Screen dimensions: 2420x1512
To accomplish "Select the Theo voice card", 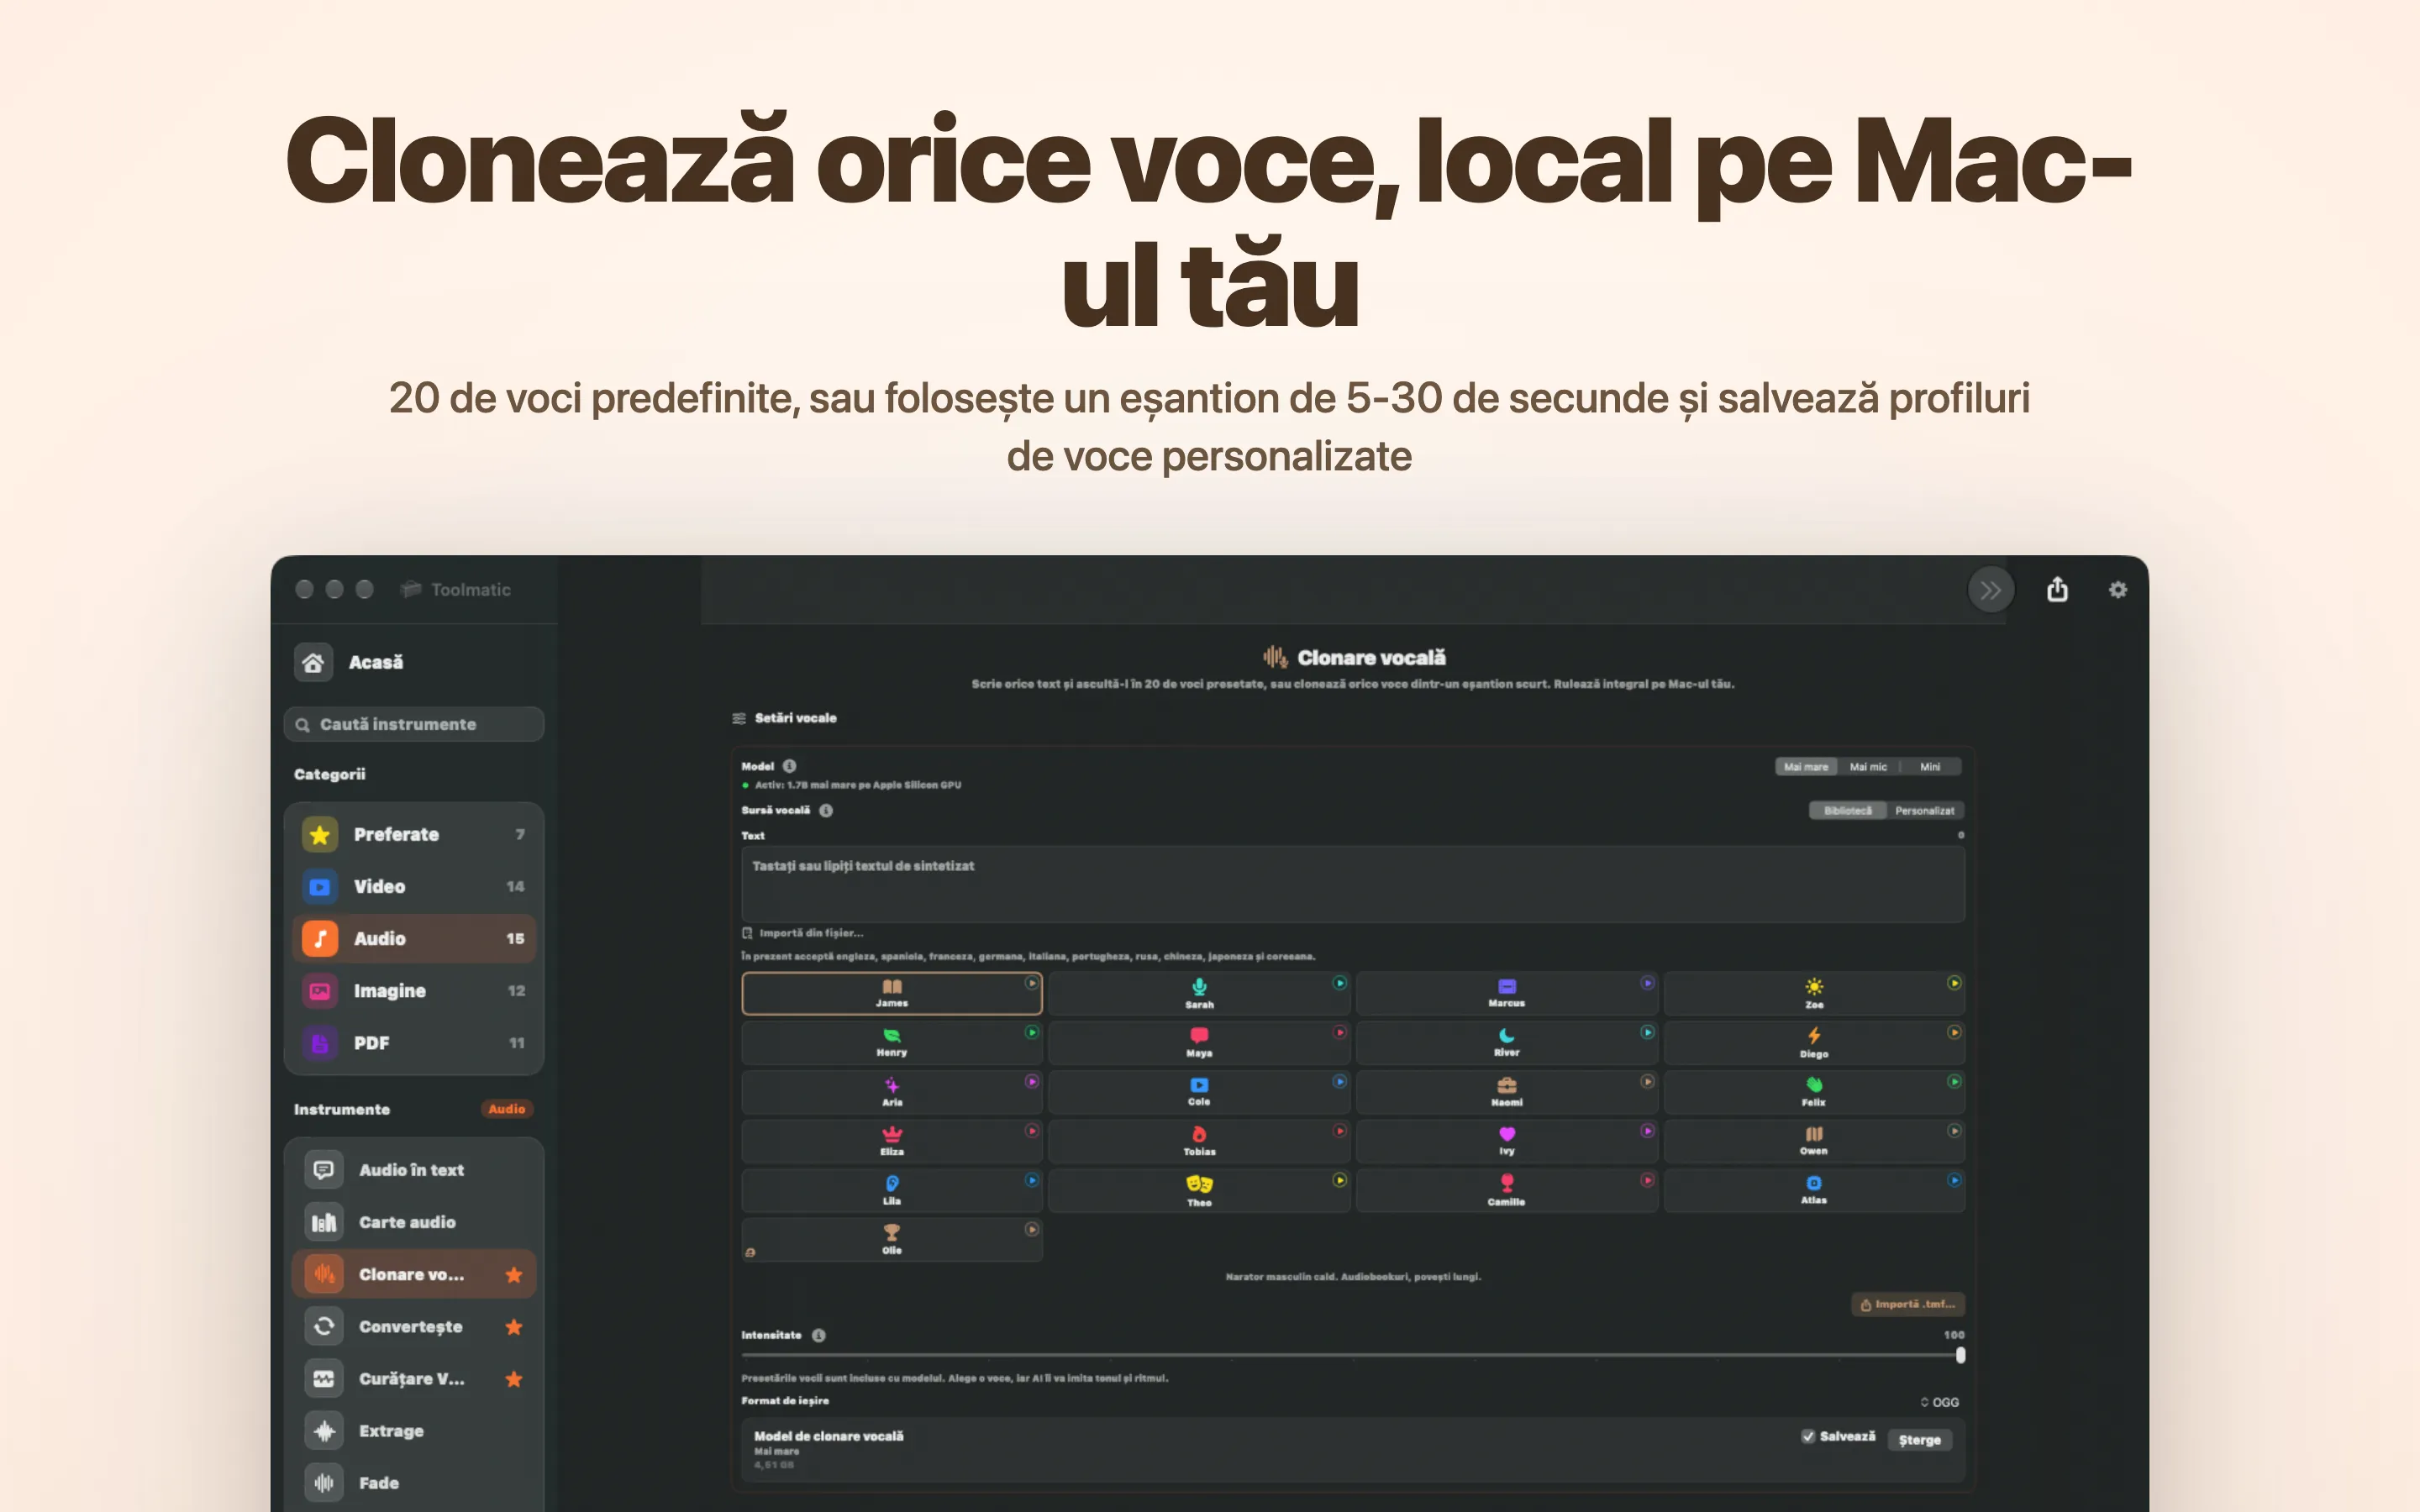I will click(1199, 1190).
